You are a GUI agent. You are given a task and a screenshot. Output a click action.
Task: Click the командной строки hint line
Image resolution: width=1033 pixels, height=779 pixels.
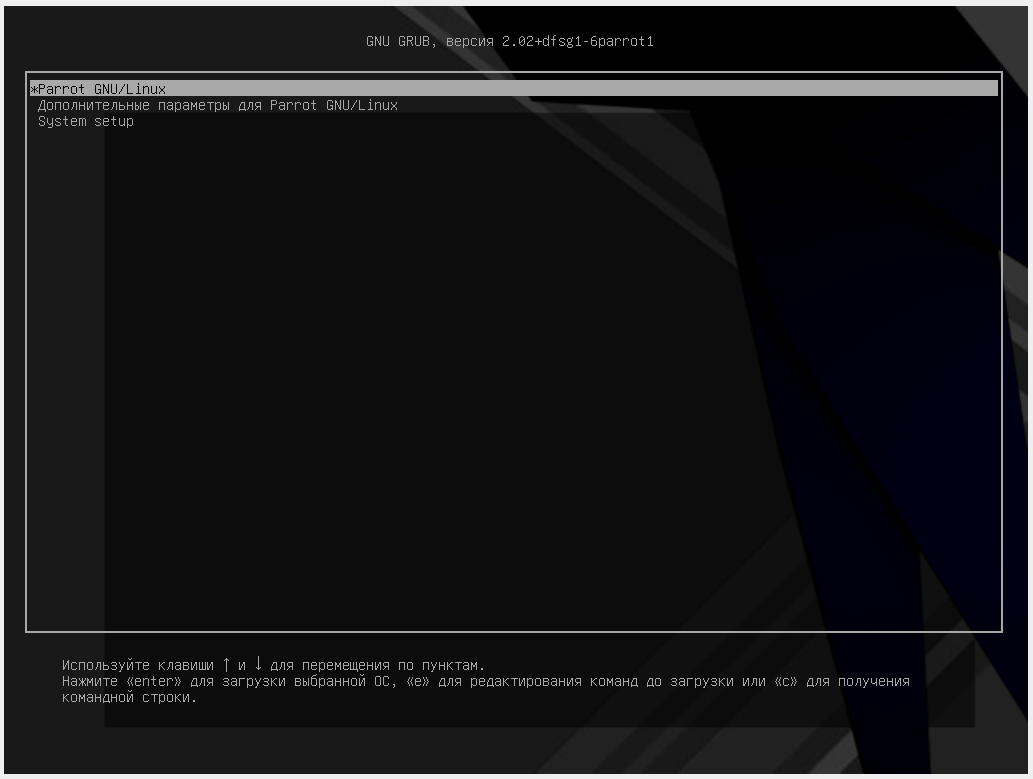(129, 697)
